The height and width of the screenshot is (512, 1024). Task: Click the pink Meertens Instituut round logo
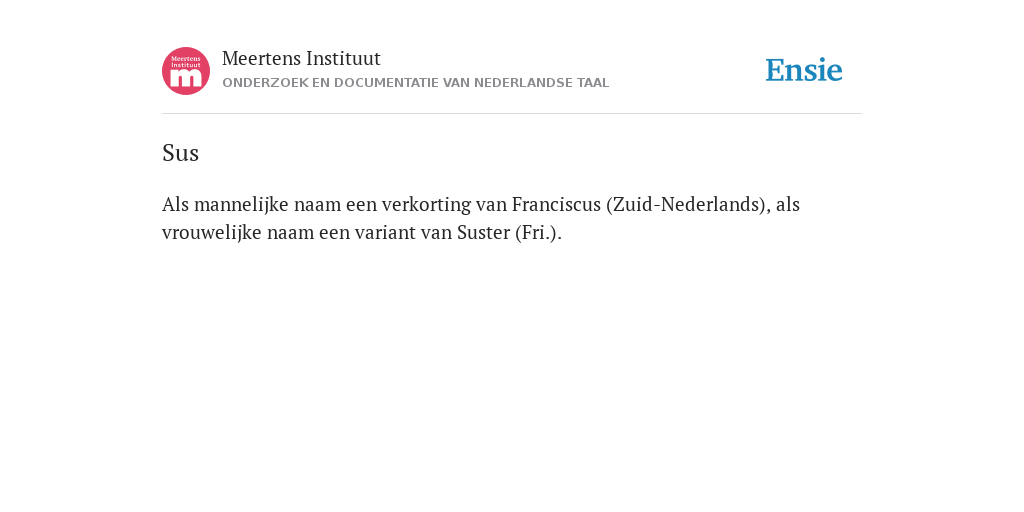point(186,71)
